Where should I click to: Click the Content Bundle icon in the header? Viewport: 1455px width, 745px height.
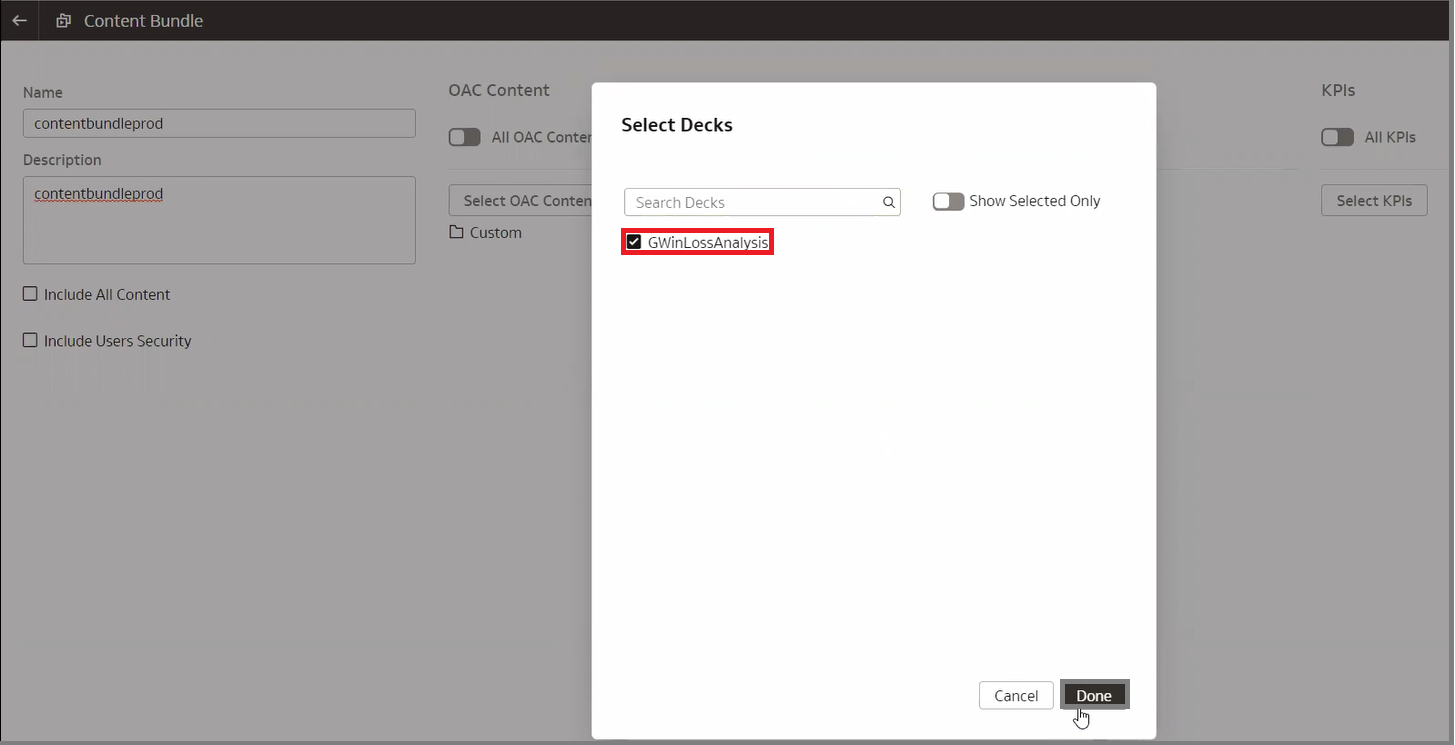coord(62,20)
